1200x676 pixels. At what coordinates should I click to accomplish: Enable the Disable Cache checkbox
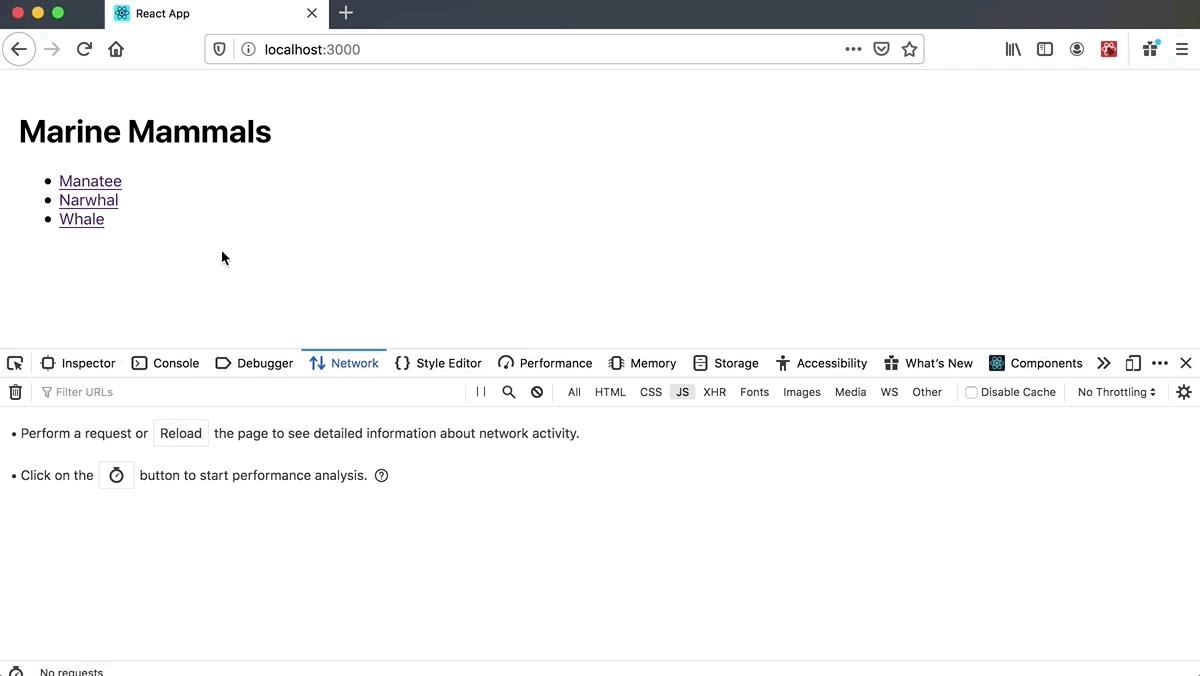point(970,391)
